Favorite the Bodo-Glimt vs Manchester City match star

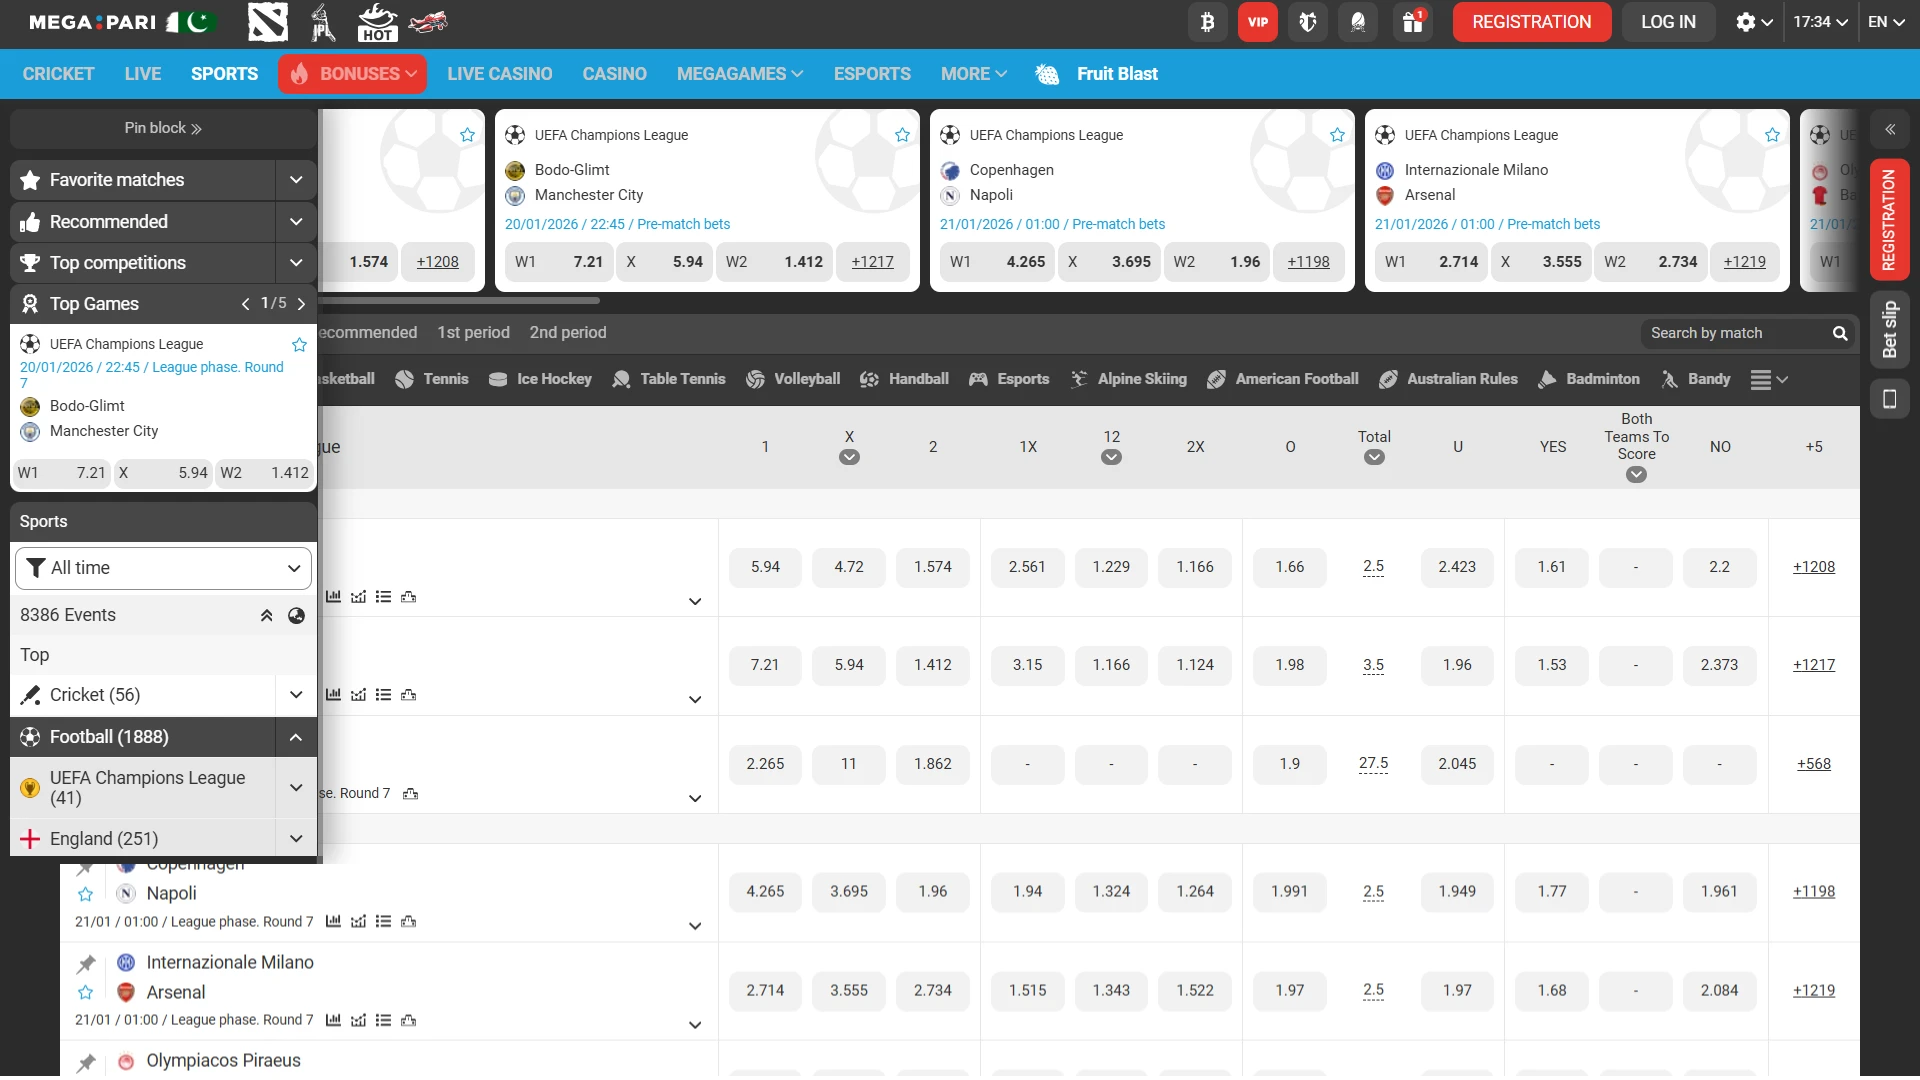pyautogui.click(x=903, y=135)
